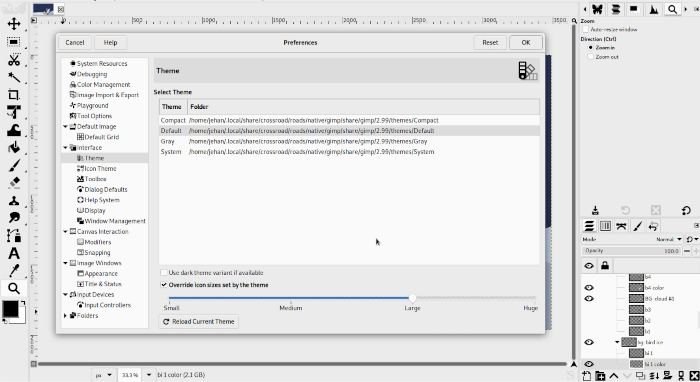
Task: Choose the Crop tool
Action: click(x=14, y=95)
